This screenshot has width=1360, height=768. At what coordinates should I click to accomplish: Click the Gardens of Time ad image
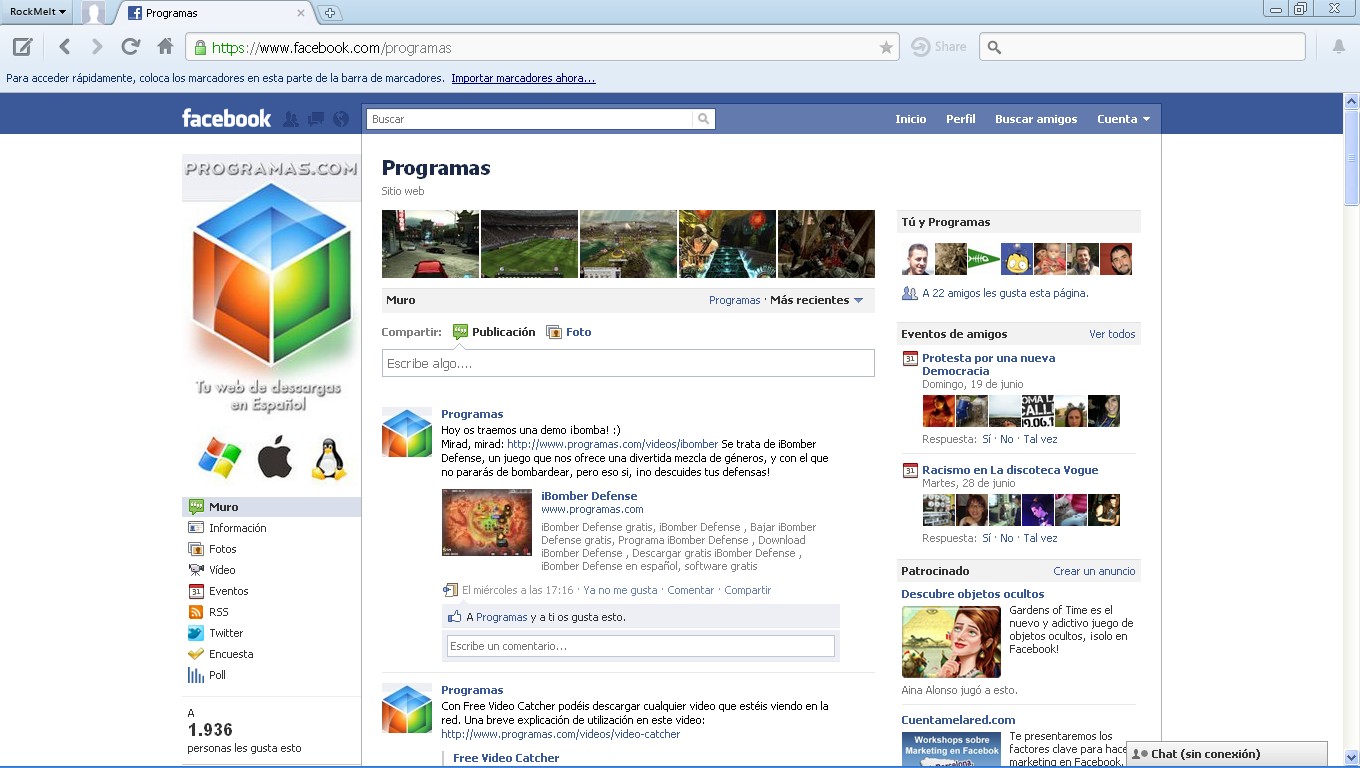[951, 642]
